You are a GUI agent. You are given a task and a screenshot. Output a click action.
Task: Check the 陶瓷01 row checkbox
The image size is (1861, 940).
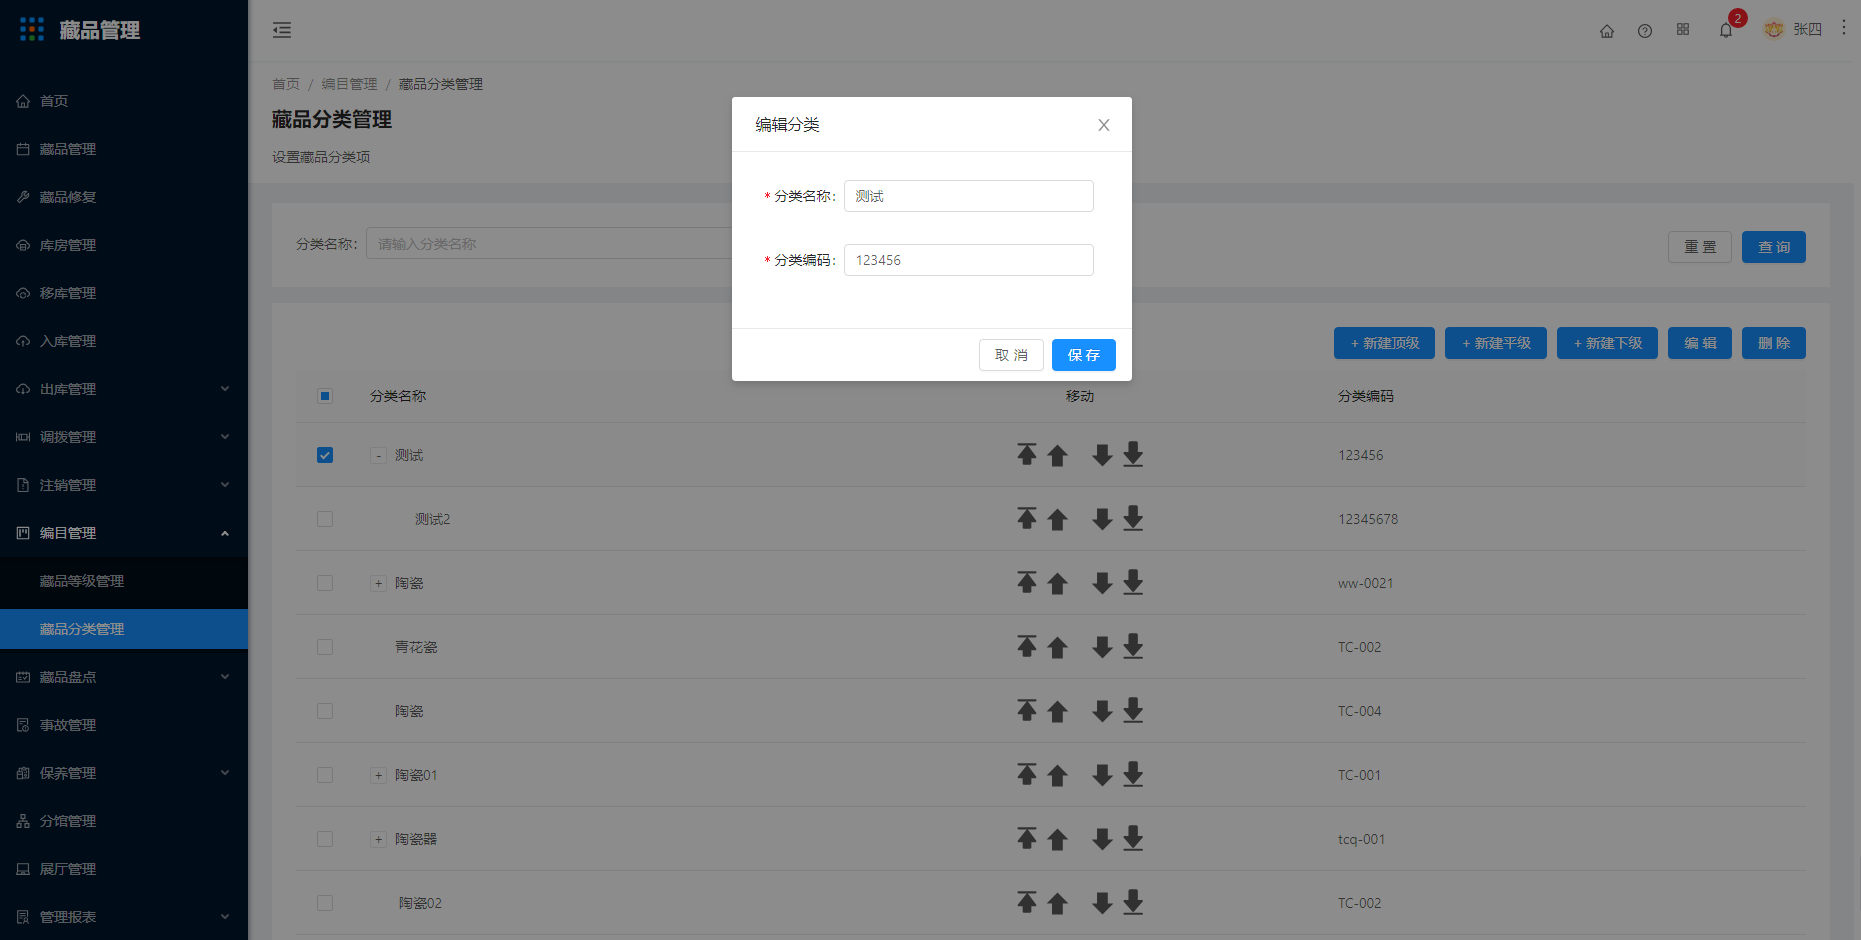coord(325,775)
